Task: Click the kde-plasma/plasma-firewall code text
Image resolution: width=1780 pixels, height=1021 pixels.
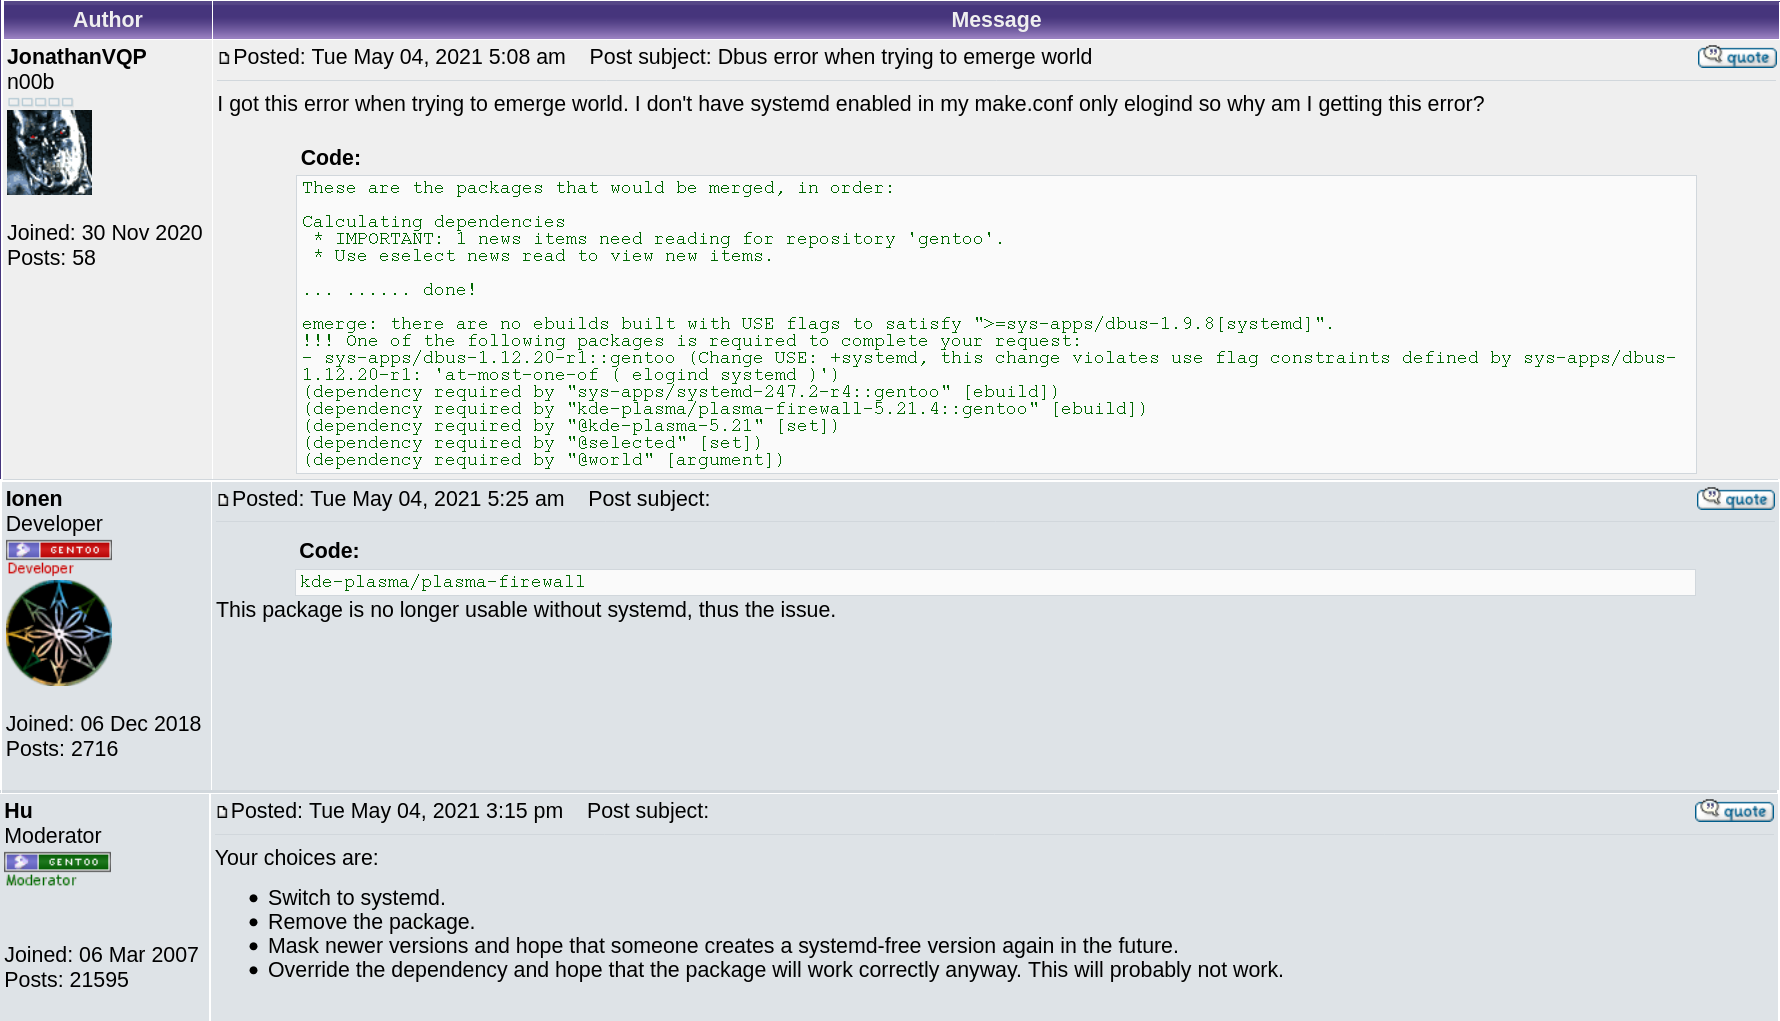Action: click(x=442, y=582)
